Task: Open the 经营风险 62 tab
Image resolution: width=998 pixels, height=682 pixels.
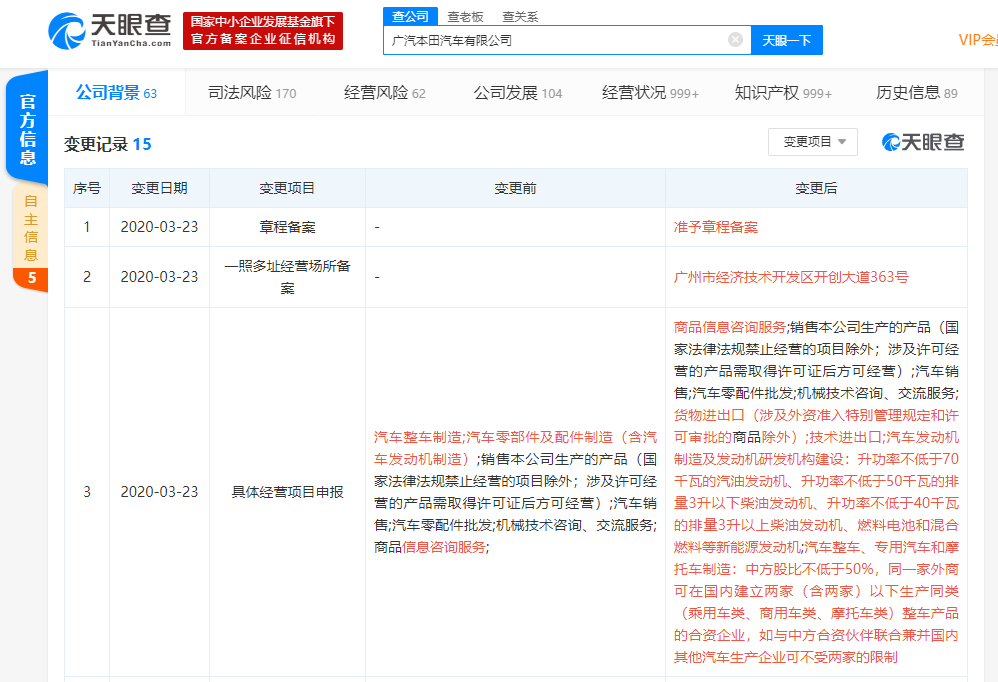Action: [384, 93]
